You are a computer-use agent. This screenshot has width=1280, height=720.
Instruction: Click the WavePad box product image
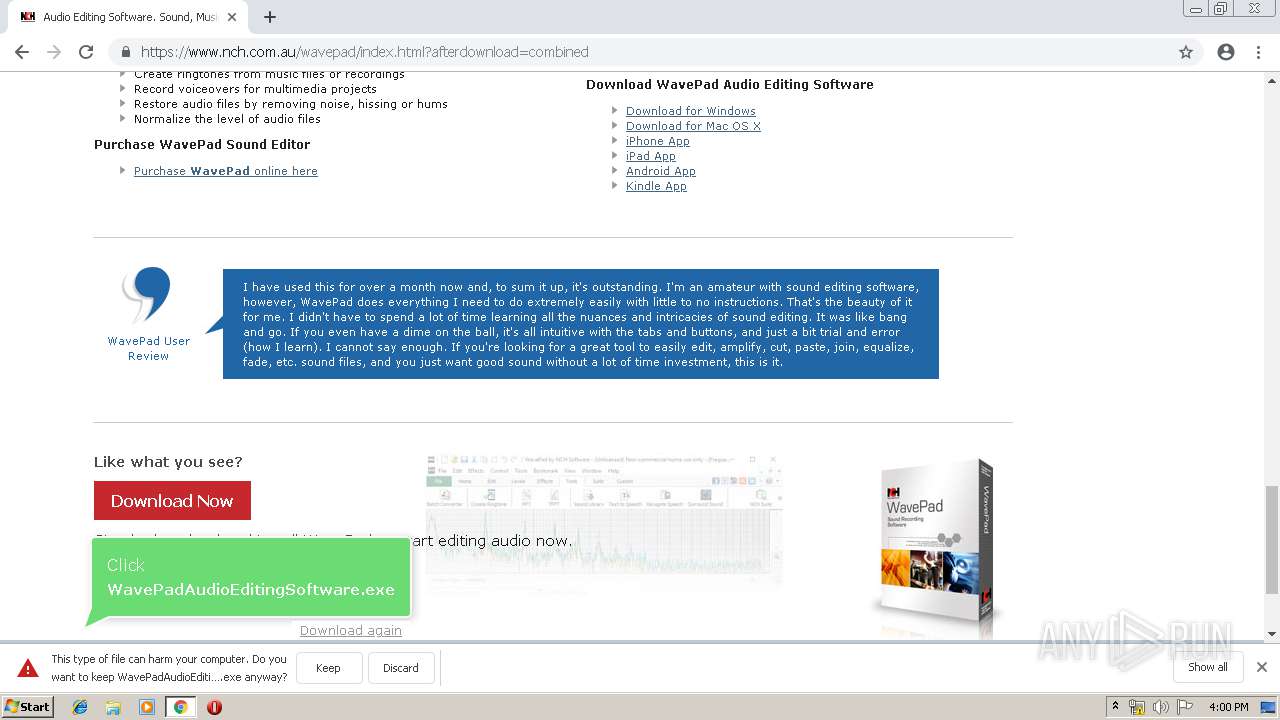935,548
